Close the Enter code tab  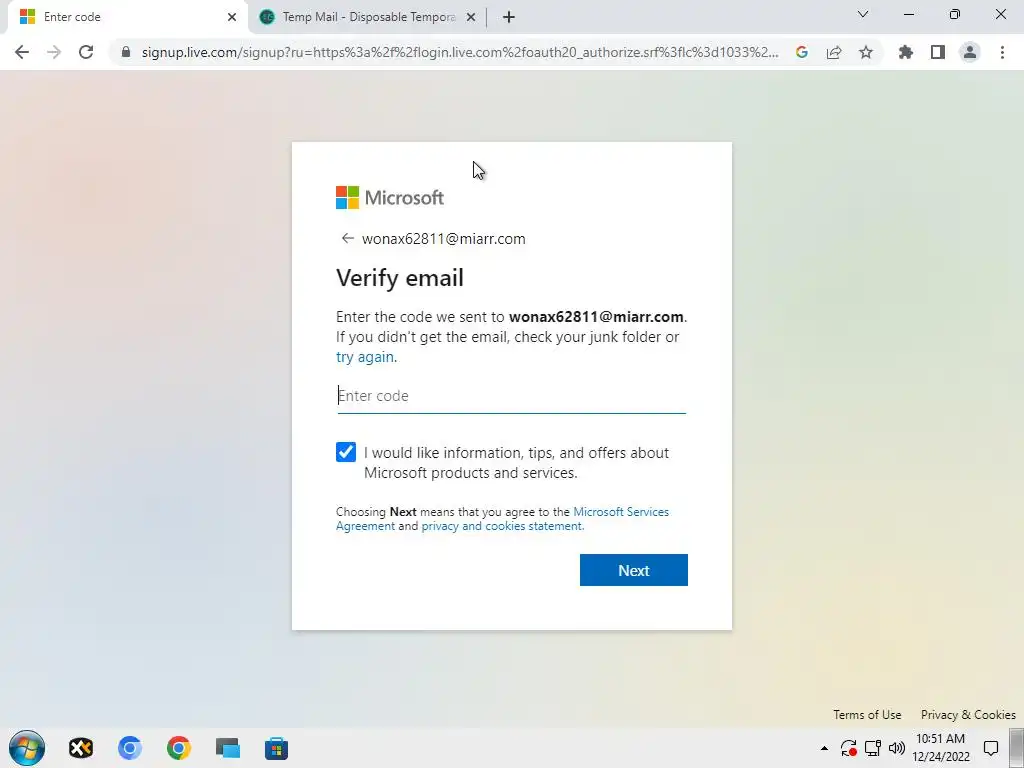232,17
